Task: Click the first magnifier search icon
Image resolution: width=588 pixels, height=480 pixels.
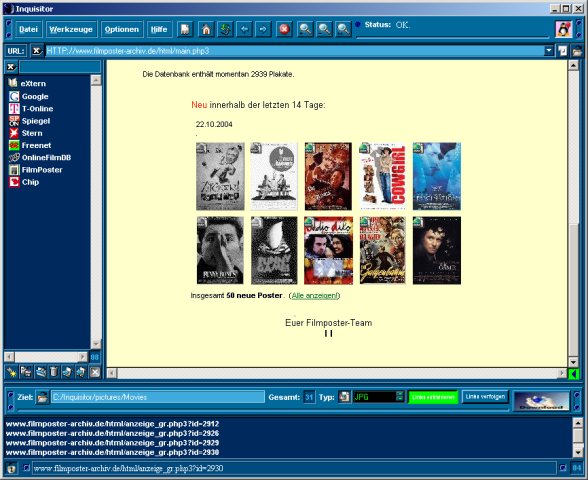Action: coord(305,29)
